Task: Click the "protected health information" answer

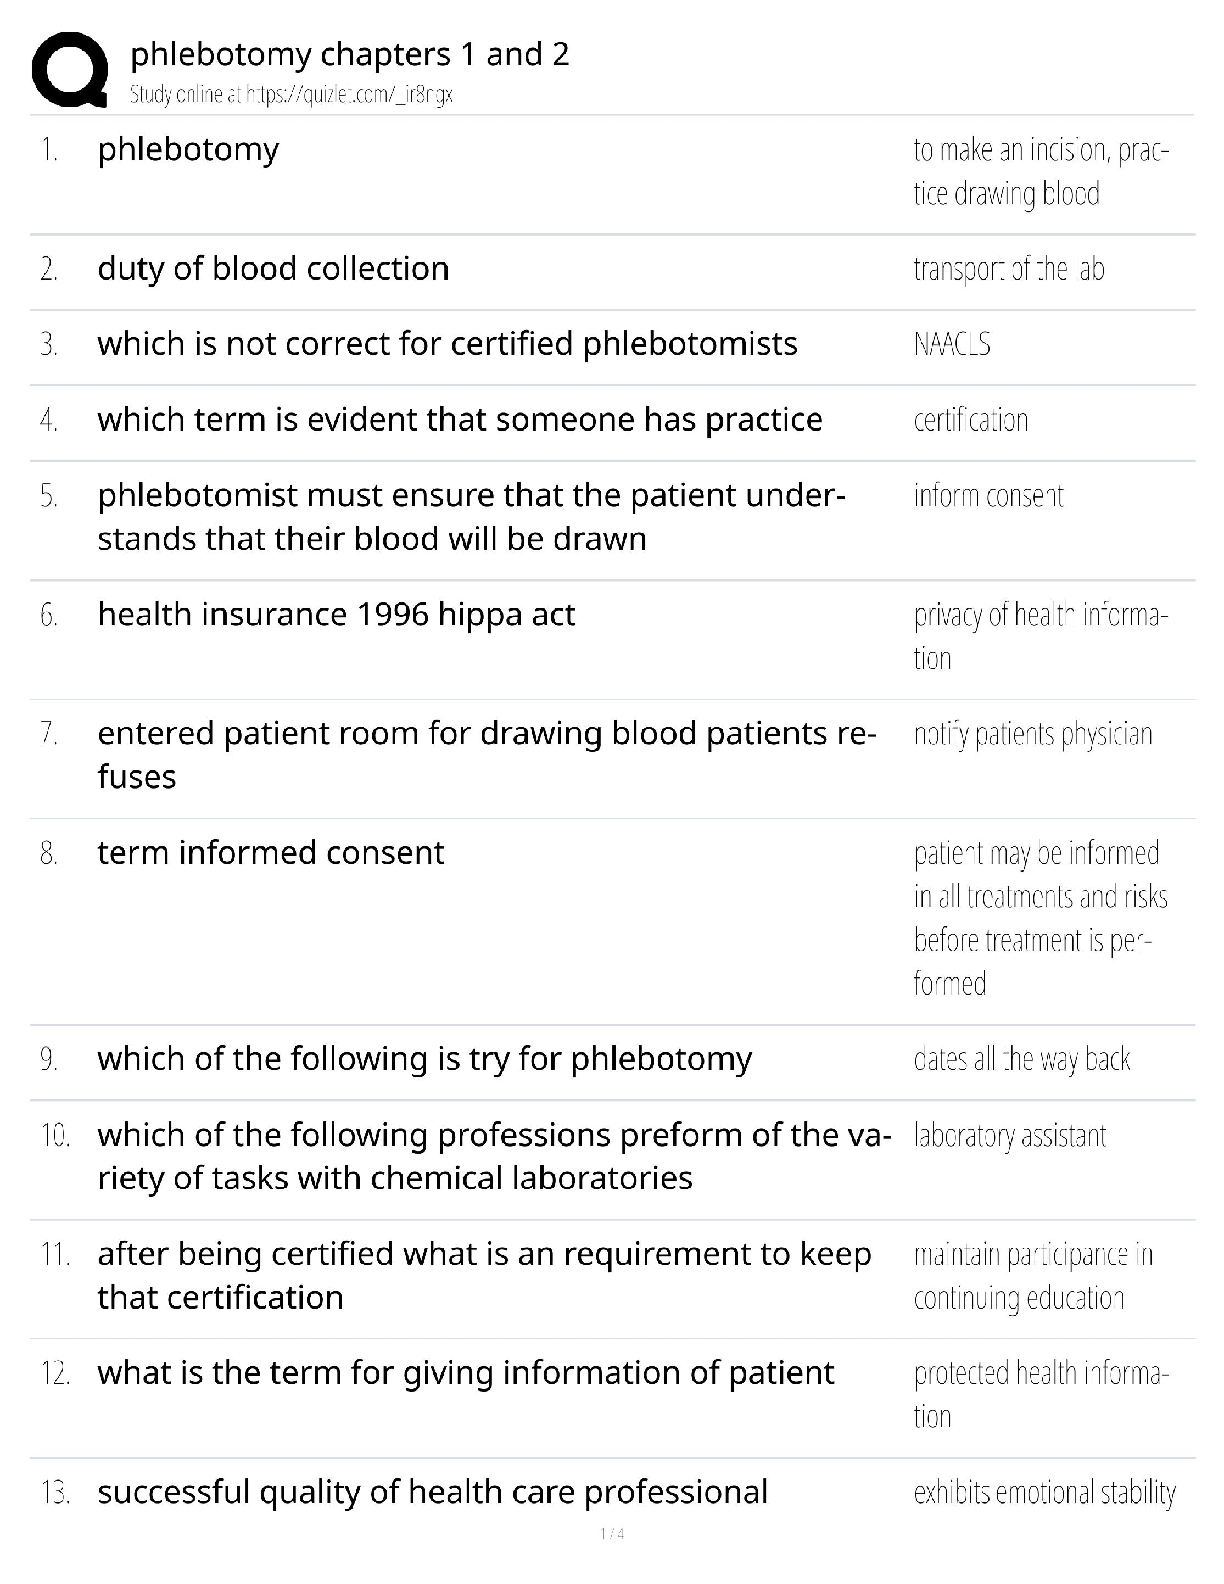Action: 1040,1394
